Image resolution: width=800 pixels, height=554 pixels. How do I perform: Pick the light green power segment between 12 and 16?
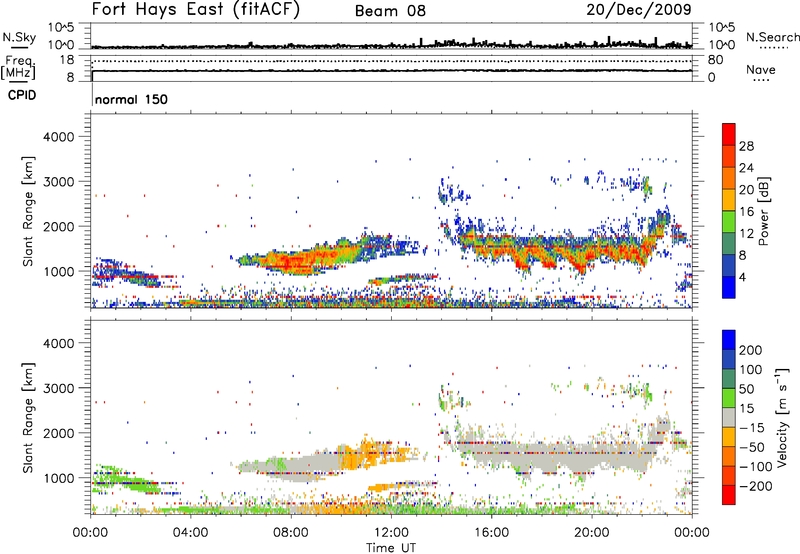(729, 221)
